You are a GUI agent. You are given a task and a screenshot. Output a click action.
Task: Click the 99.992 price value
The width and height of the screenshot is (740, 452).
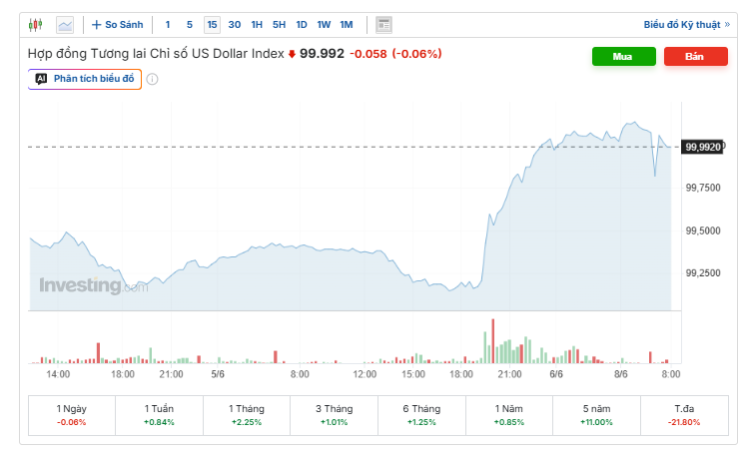tap(322, 54)
